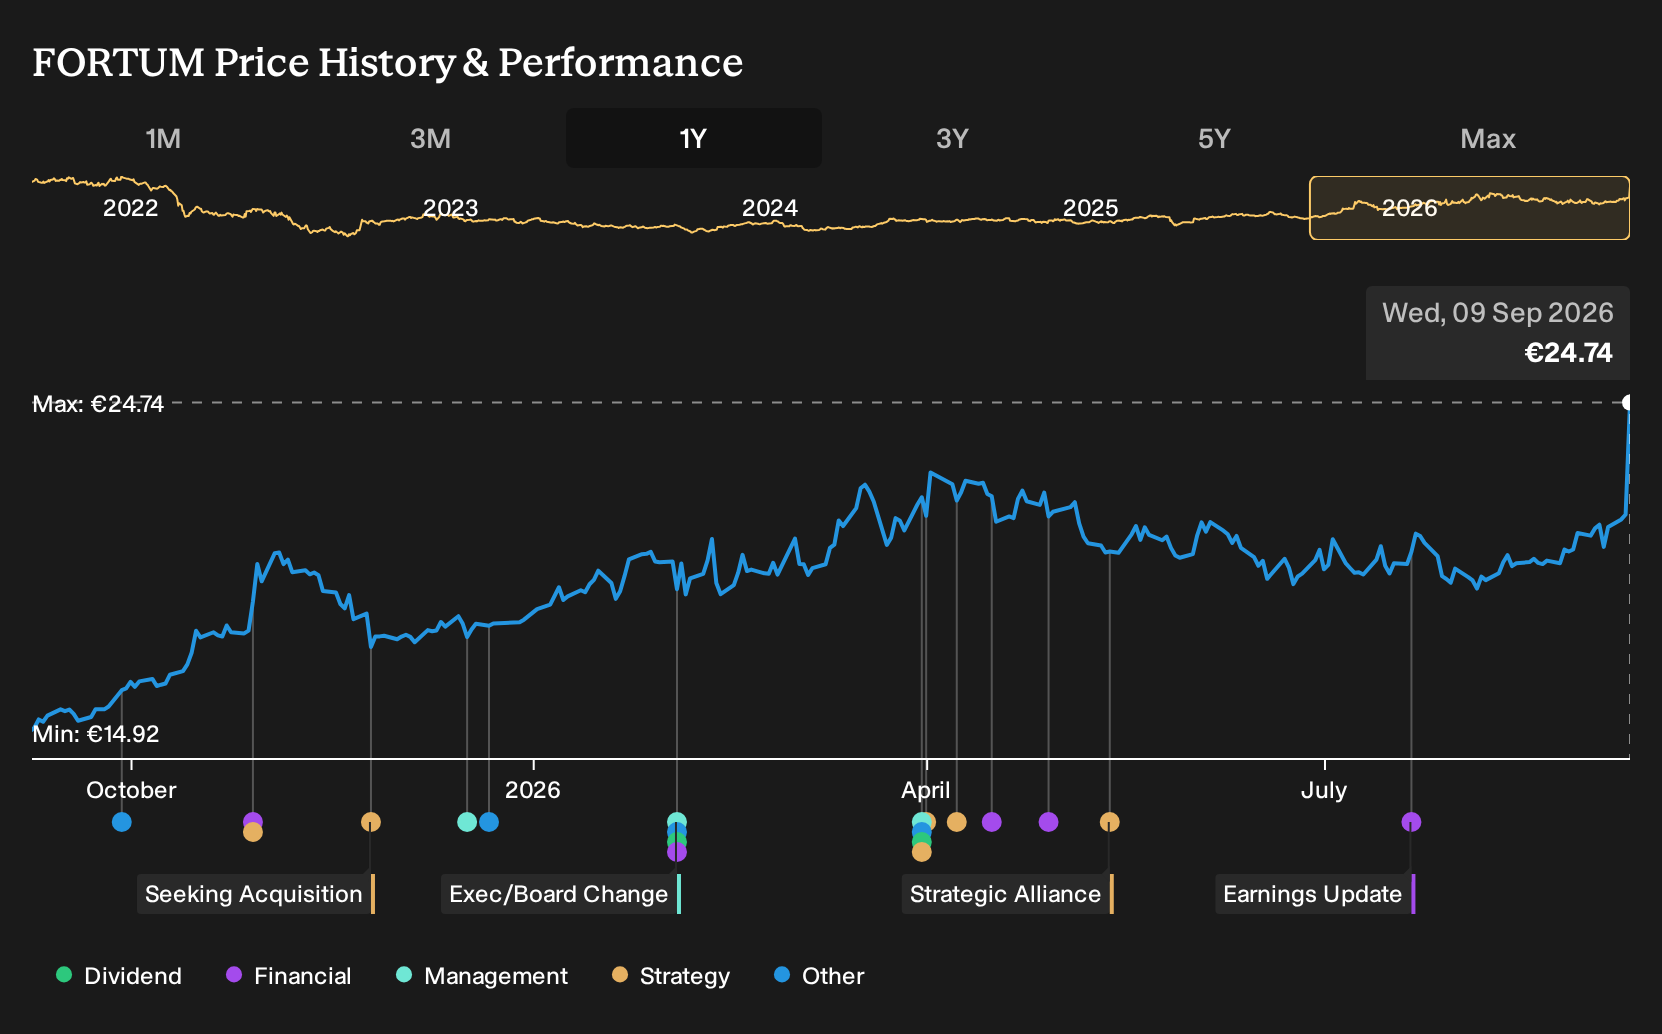Viewport: 1662px width, 1034px height.
Task: Toggle the Strategy legend filter
Action: pos(671,976)
